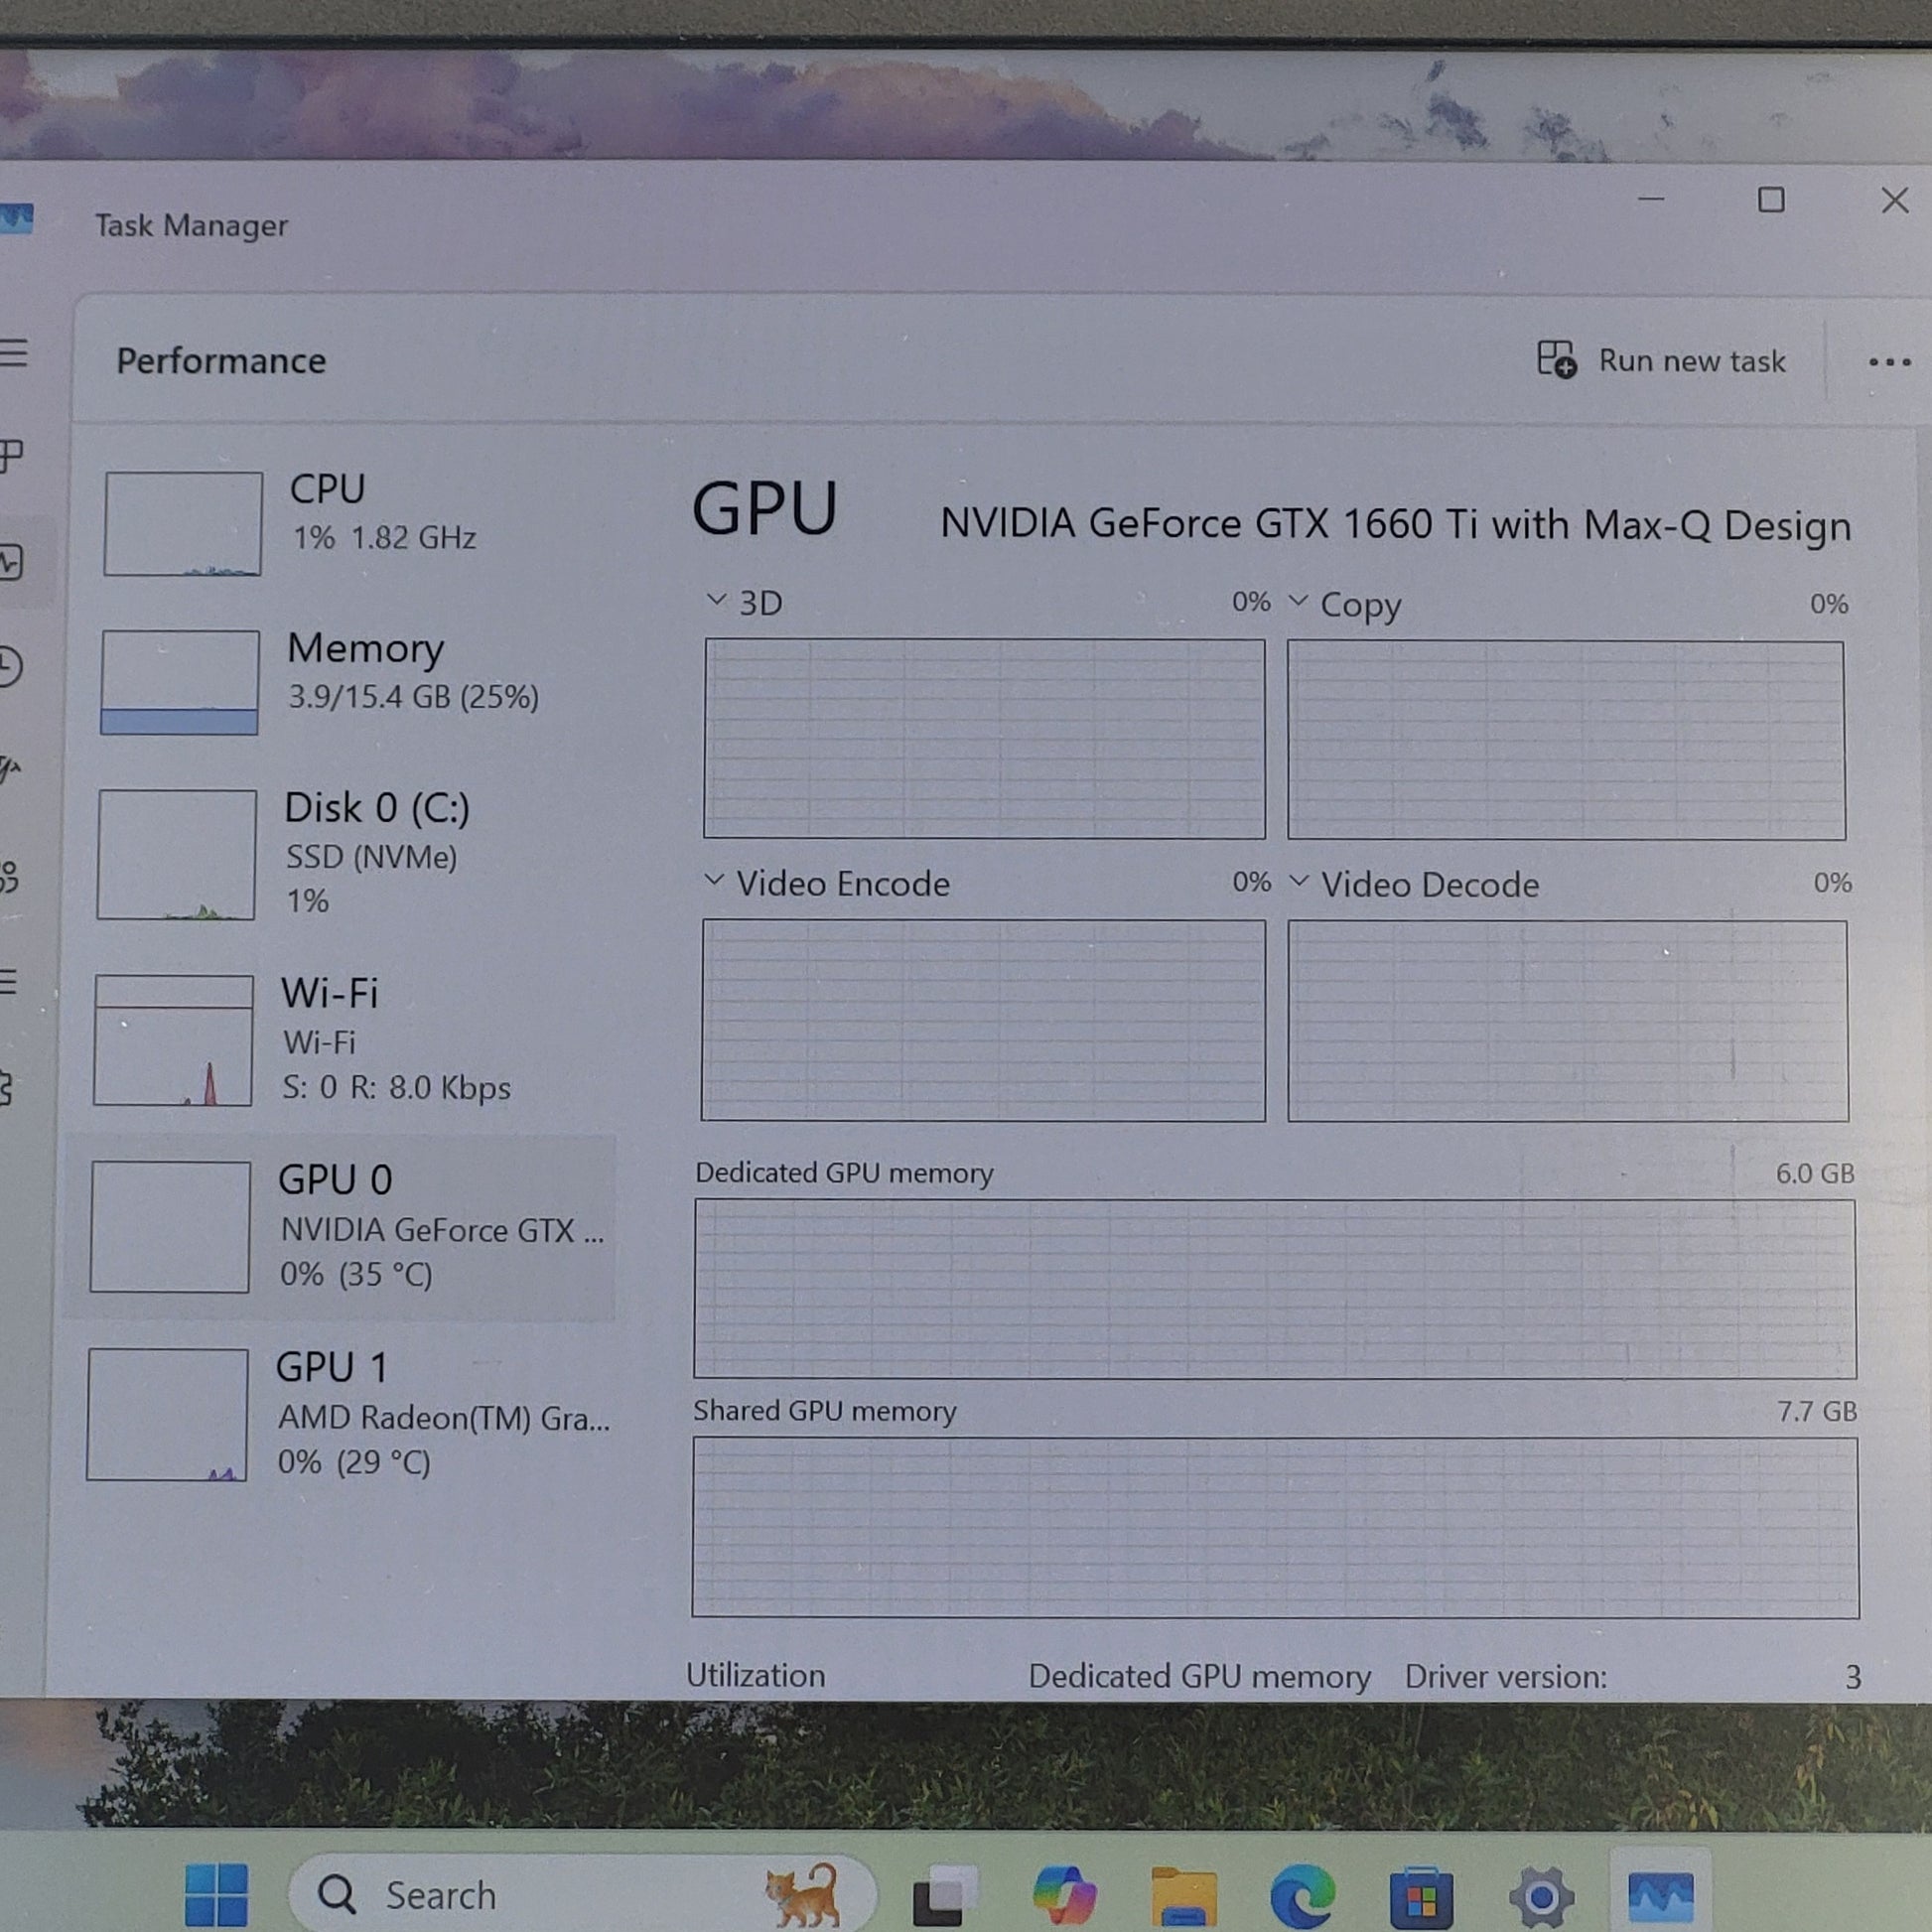1932x1932 pixels.
Task: Launch Copilot from the taskbar
Action: pos(1065,1894)
